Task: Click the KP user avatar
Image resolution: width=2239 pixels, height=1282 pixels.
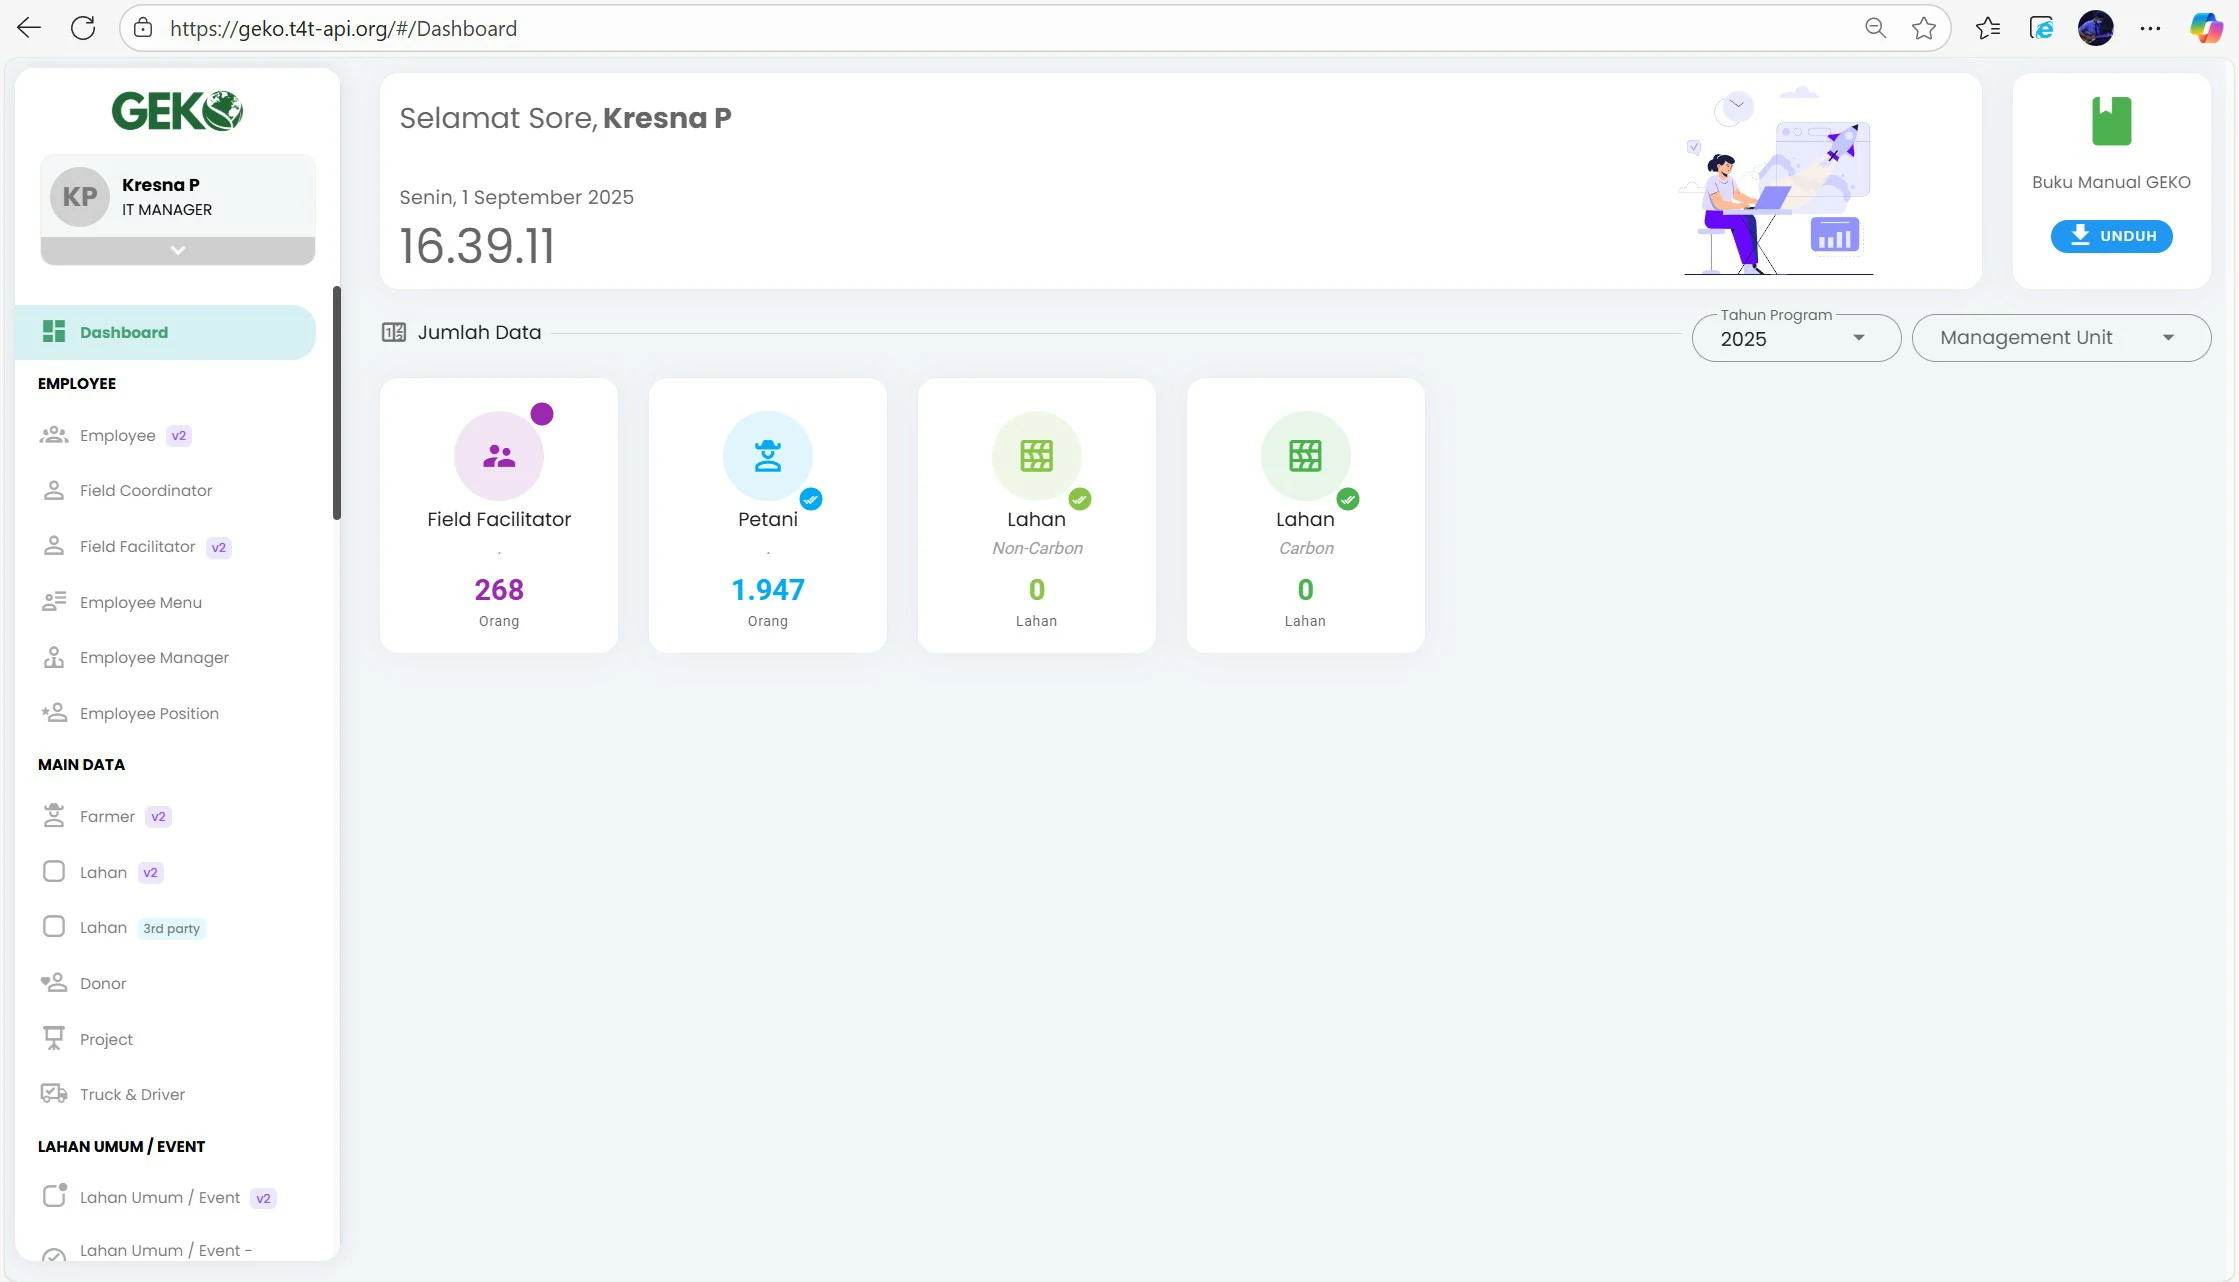Action: pos(80,197)
